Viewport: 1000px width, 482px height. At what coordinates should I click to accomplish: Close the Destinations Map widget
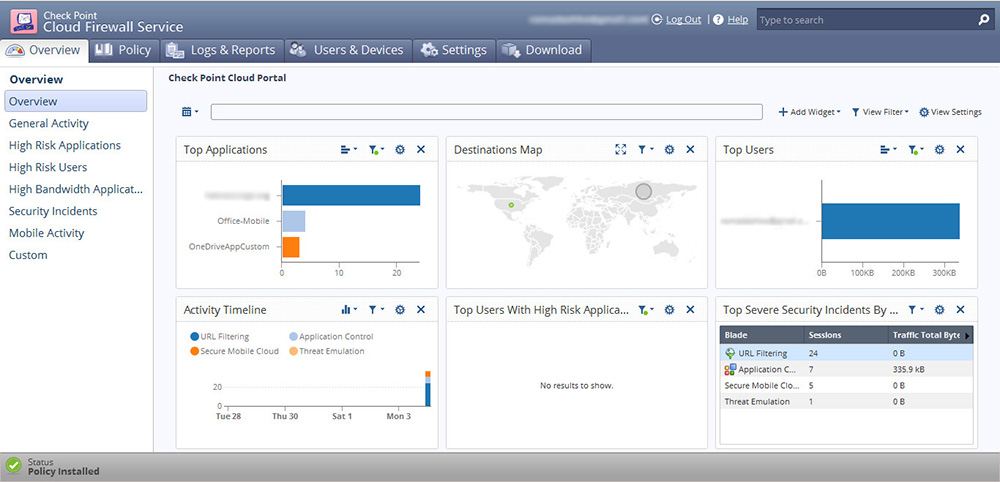click(690, 150)
